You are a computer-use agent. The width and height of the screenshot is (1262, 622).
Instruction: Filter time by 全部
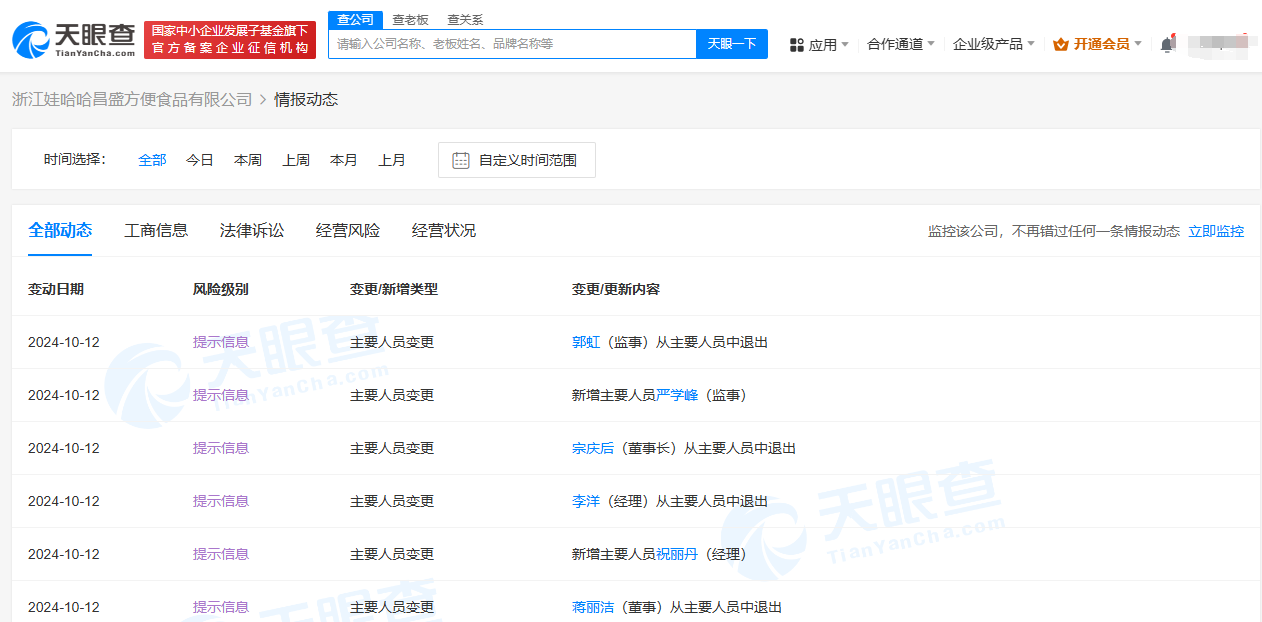pos(152,160)
